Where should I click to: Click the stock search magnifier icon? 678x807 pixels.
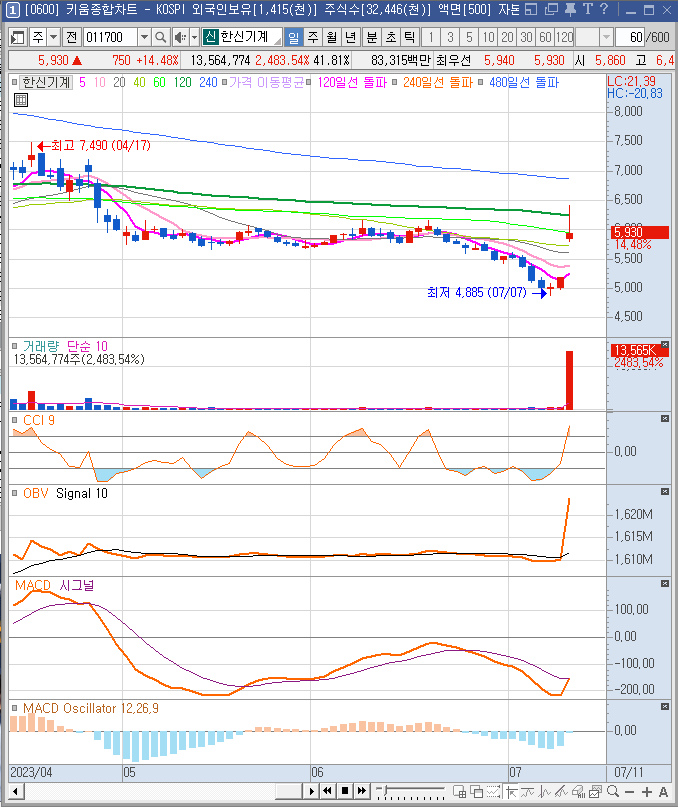click(x=161, y=37)
